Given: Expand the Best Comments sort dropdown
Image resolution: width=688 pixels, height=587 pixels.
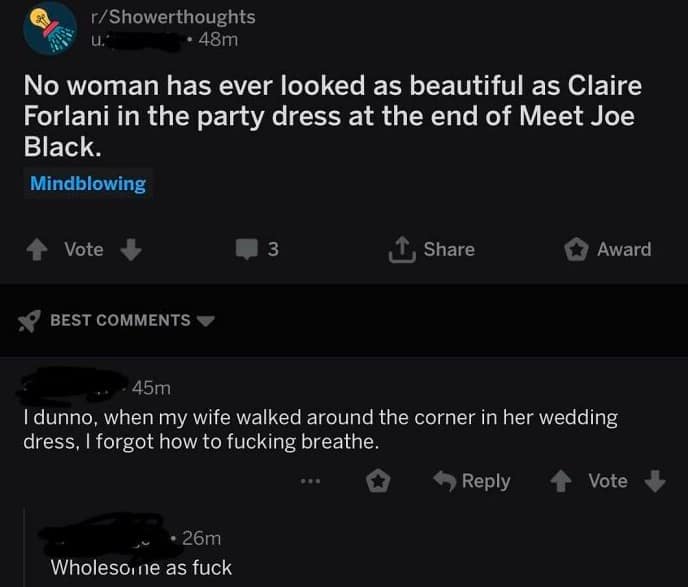Looking at the screenshot, I should coord(206,321).
